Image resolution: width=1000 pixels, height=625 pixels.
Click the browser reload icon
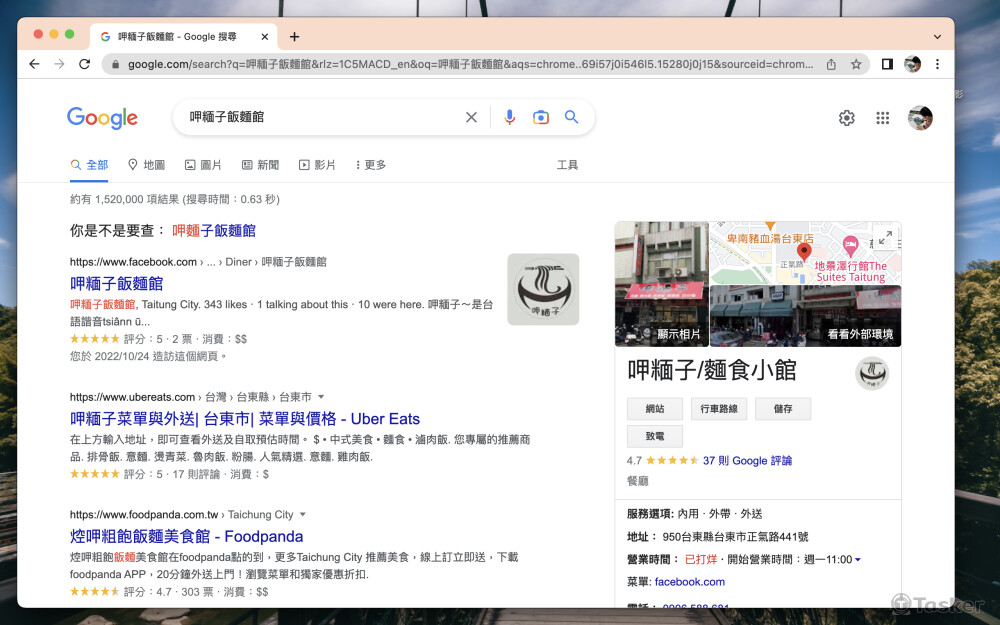(x=84, y=63)
